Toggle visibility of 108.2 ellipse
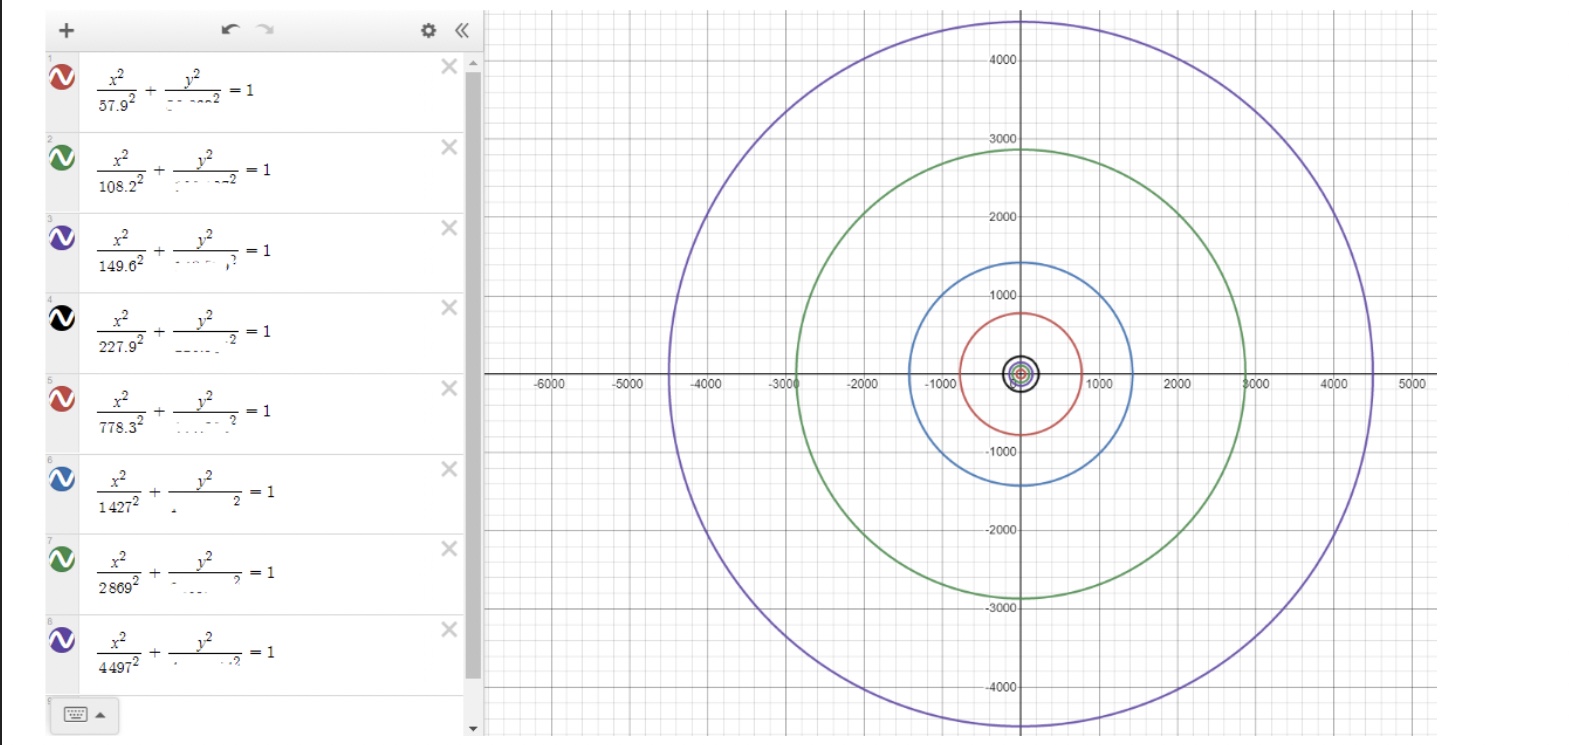The height and width of the screenshot is (745, 1569). [62, 158]
